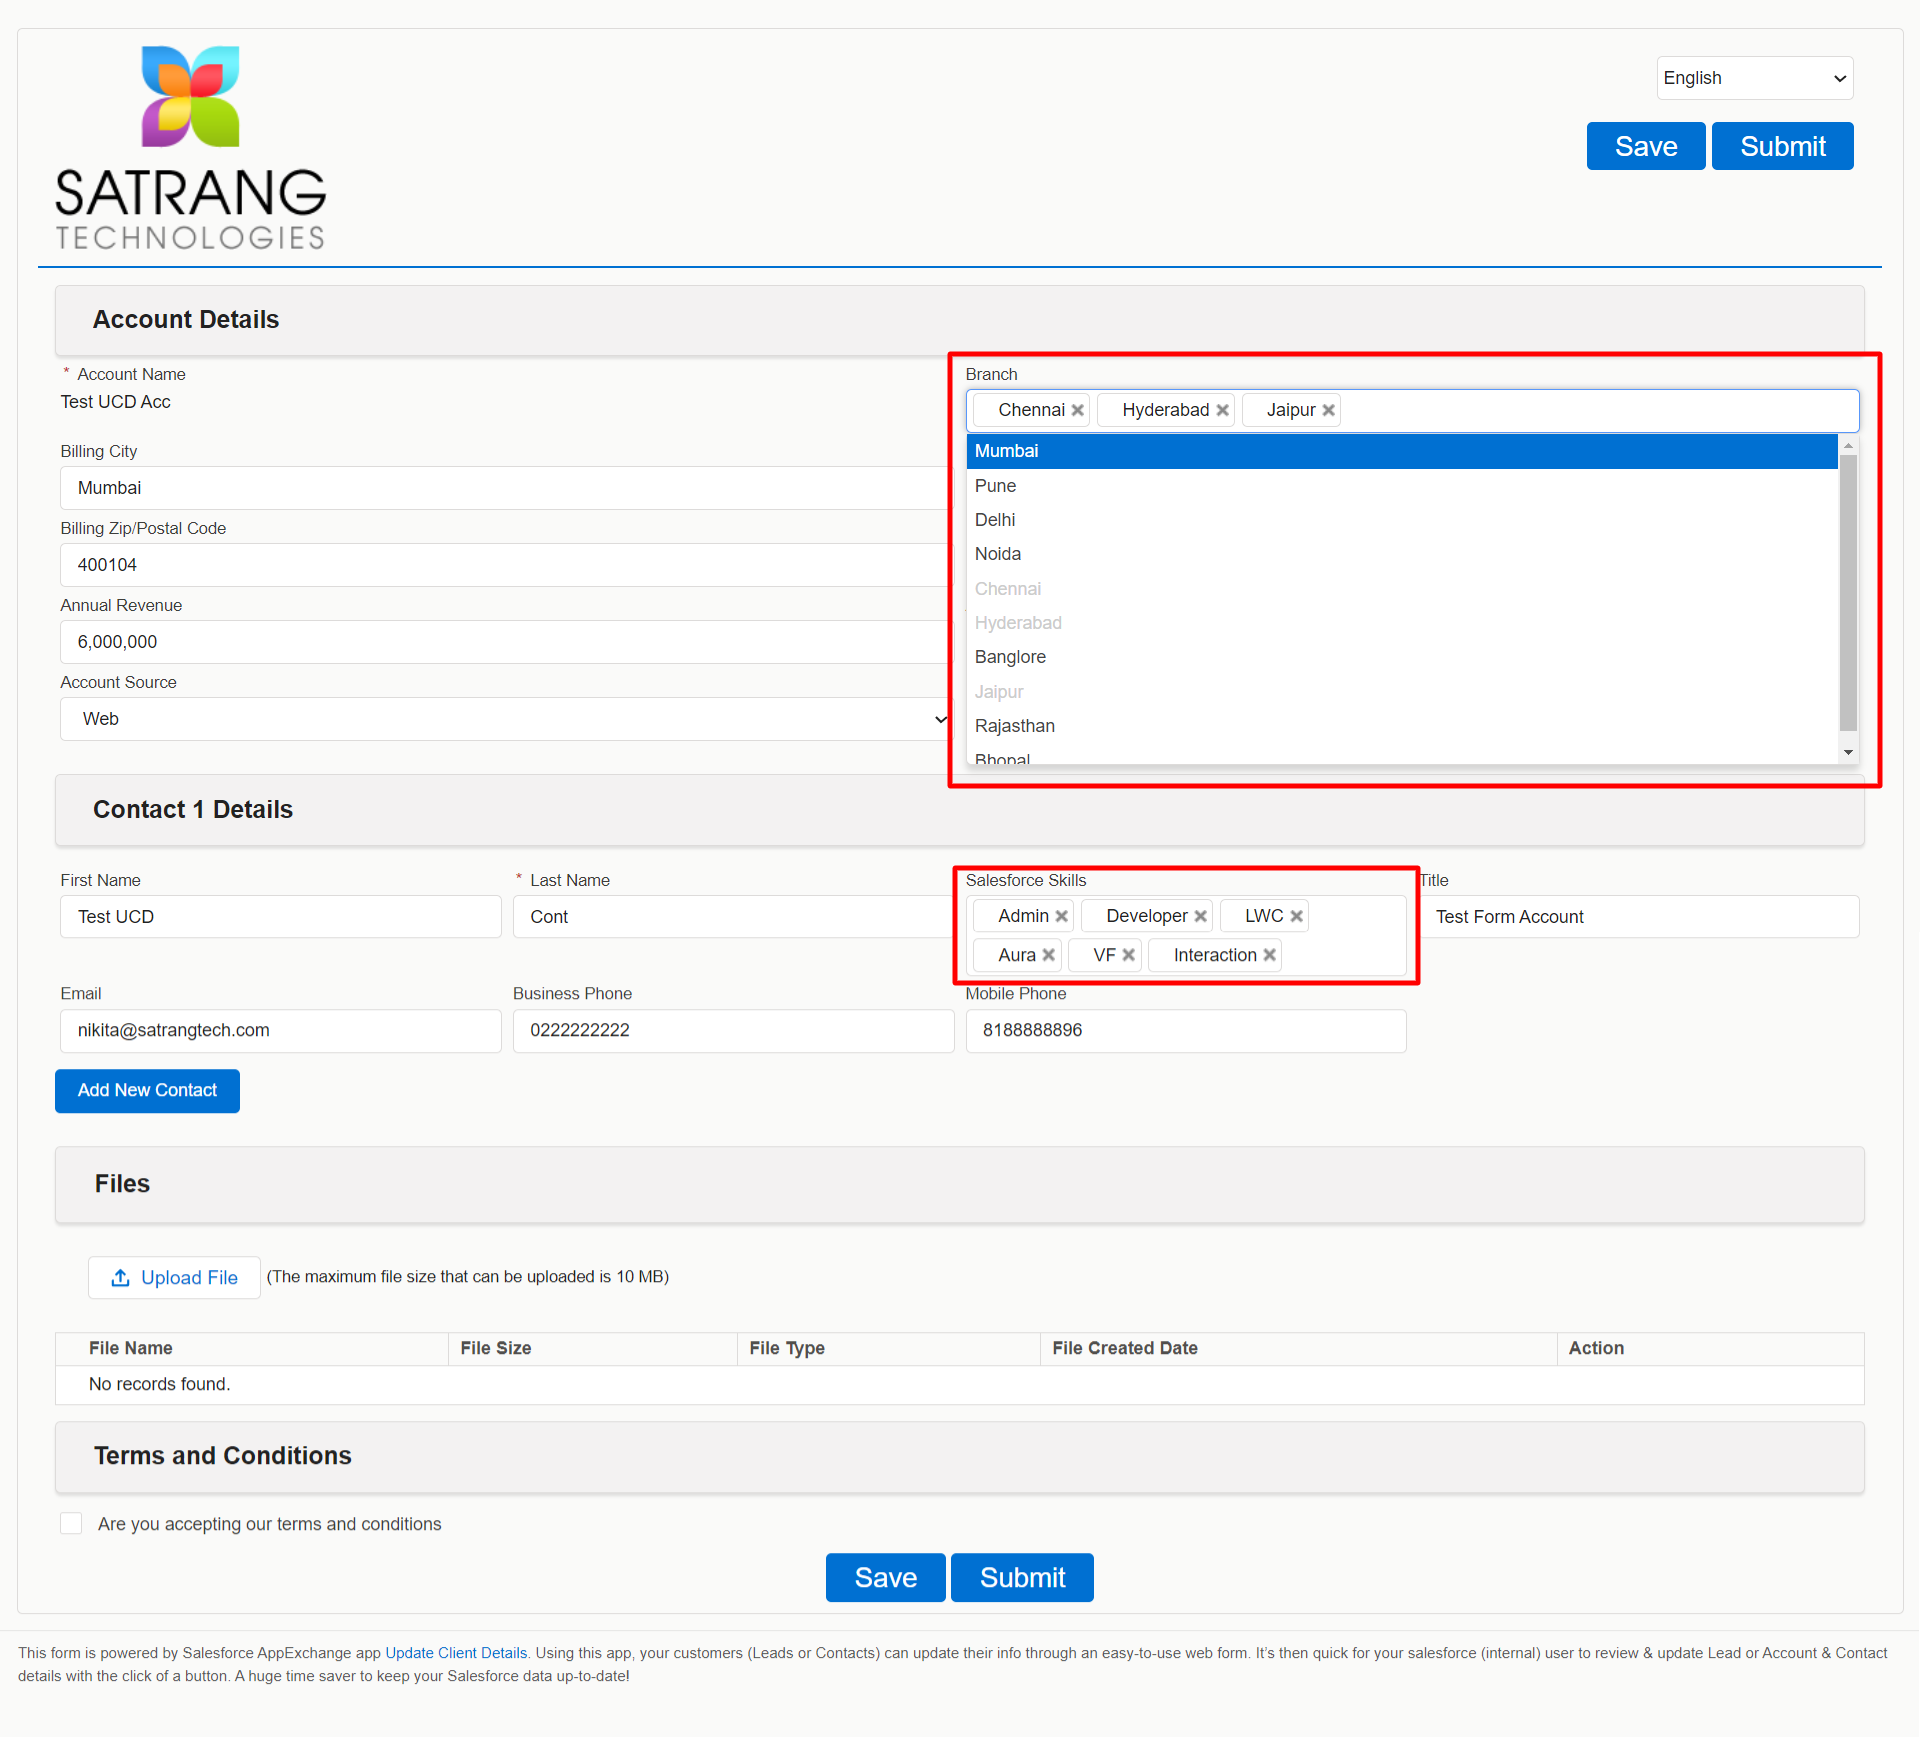Screen dimensions: 1920x1739
Task: Remove the Hyderabad branch tag
Action: [1222, 410]
